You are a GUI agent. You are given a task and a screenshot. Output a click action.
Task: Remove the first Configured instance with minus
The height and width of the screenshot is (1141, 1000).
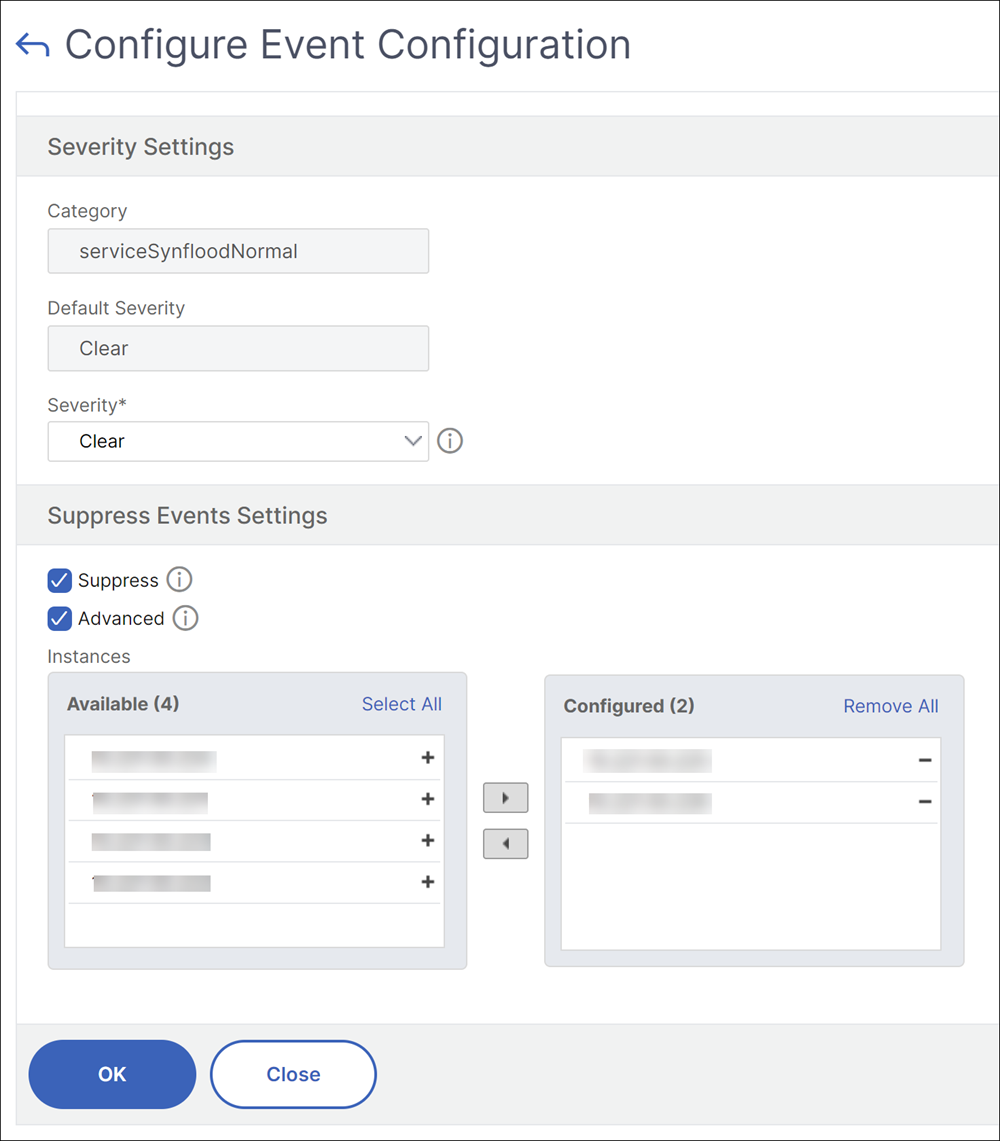[925, 760]
